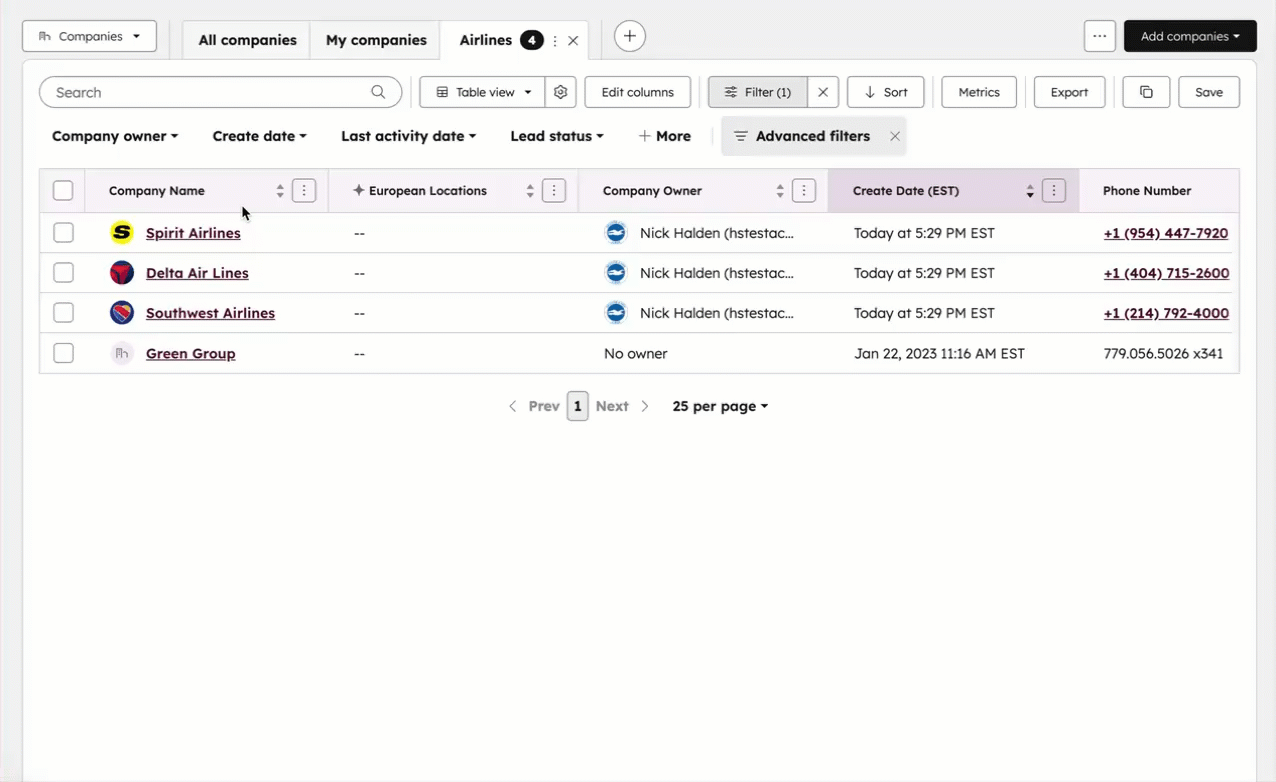The width and height of the screenshot is (1276, 782).
Task: Expand the Lead status filter
Action: point(556,136)
